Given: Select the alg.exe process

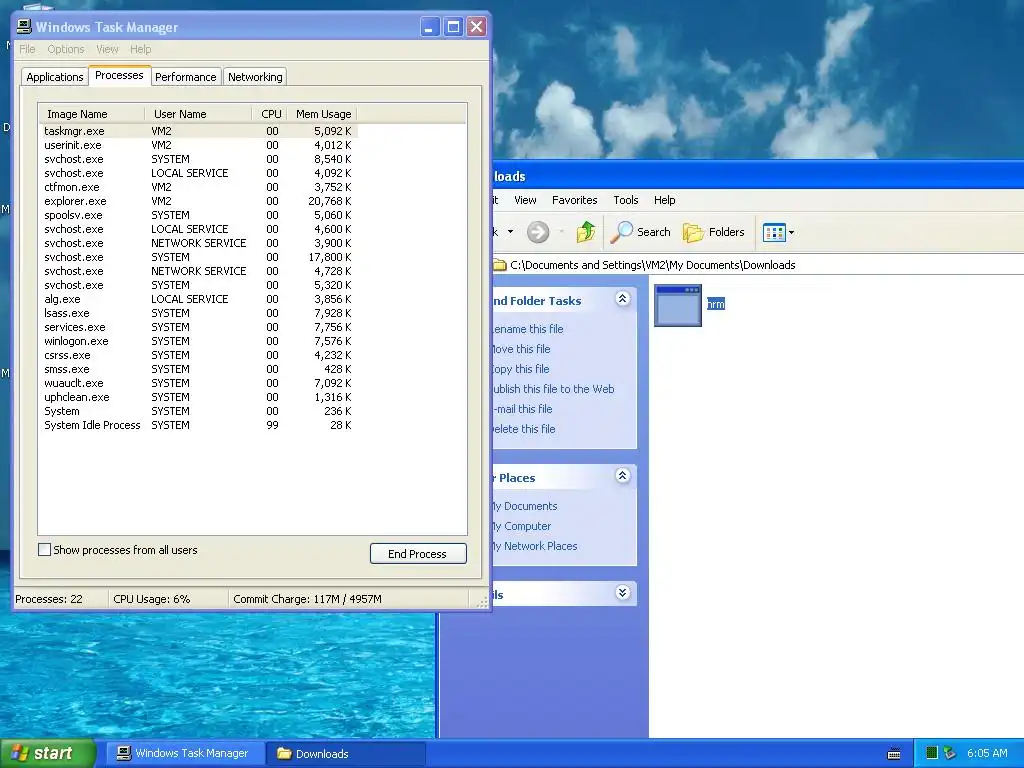Looking at the screenshot, I should pos(198,299).
